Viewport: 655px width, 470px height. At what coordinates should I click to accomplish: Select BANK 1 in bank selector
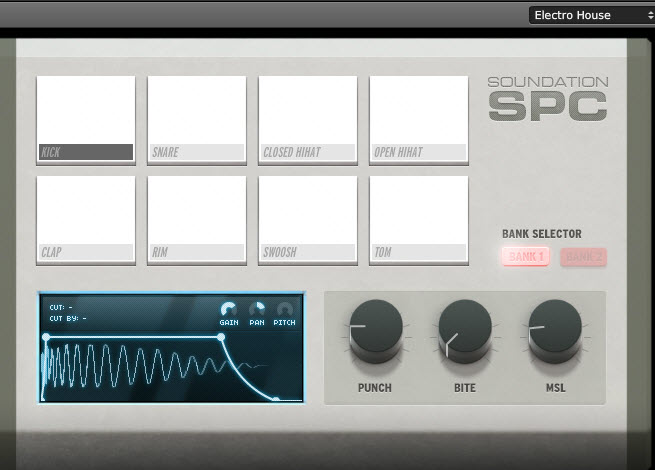pos(526,257)
